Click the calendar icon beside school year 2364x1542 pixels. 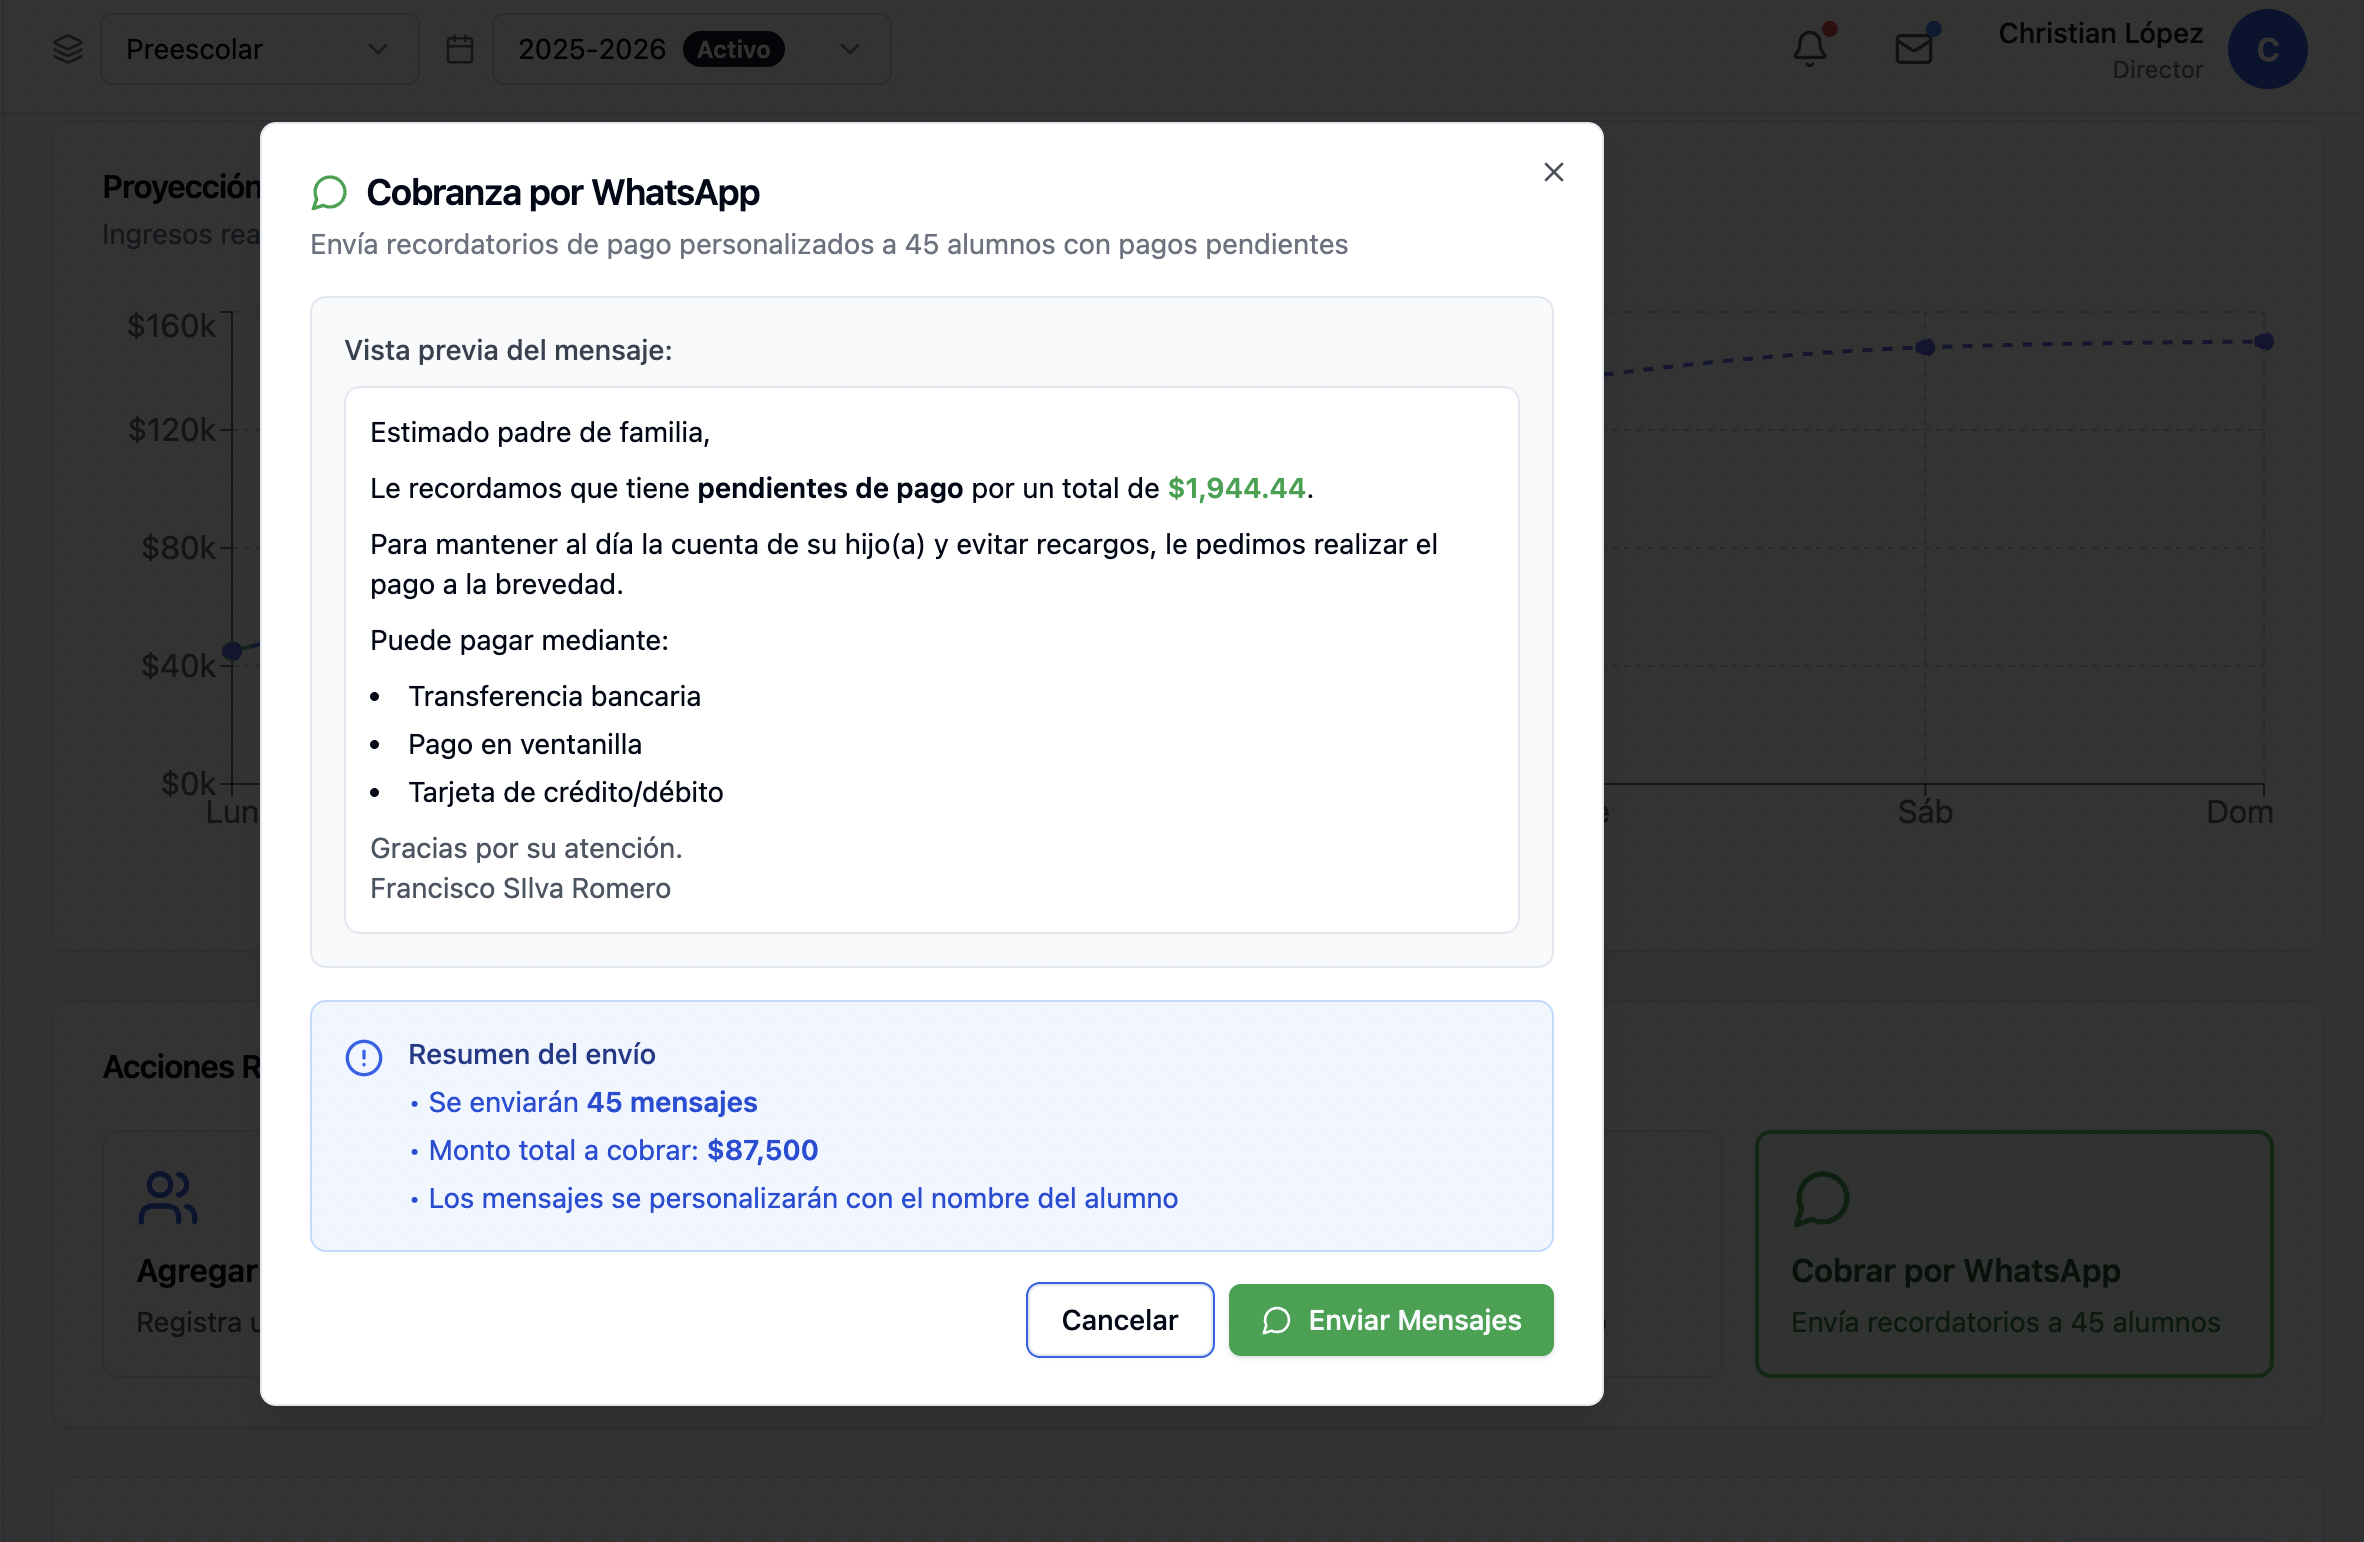(459, 49)
